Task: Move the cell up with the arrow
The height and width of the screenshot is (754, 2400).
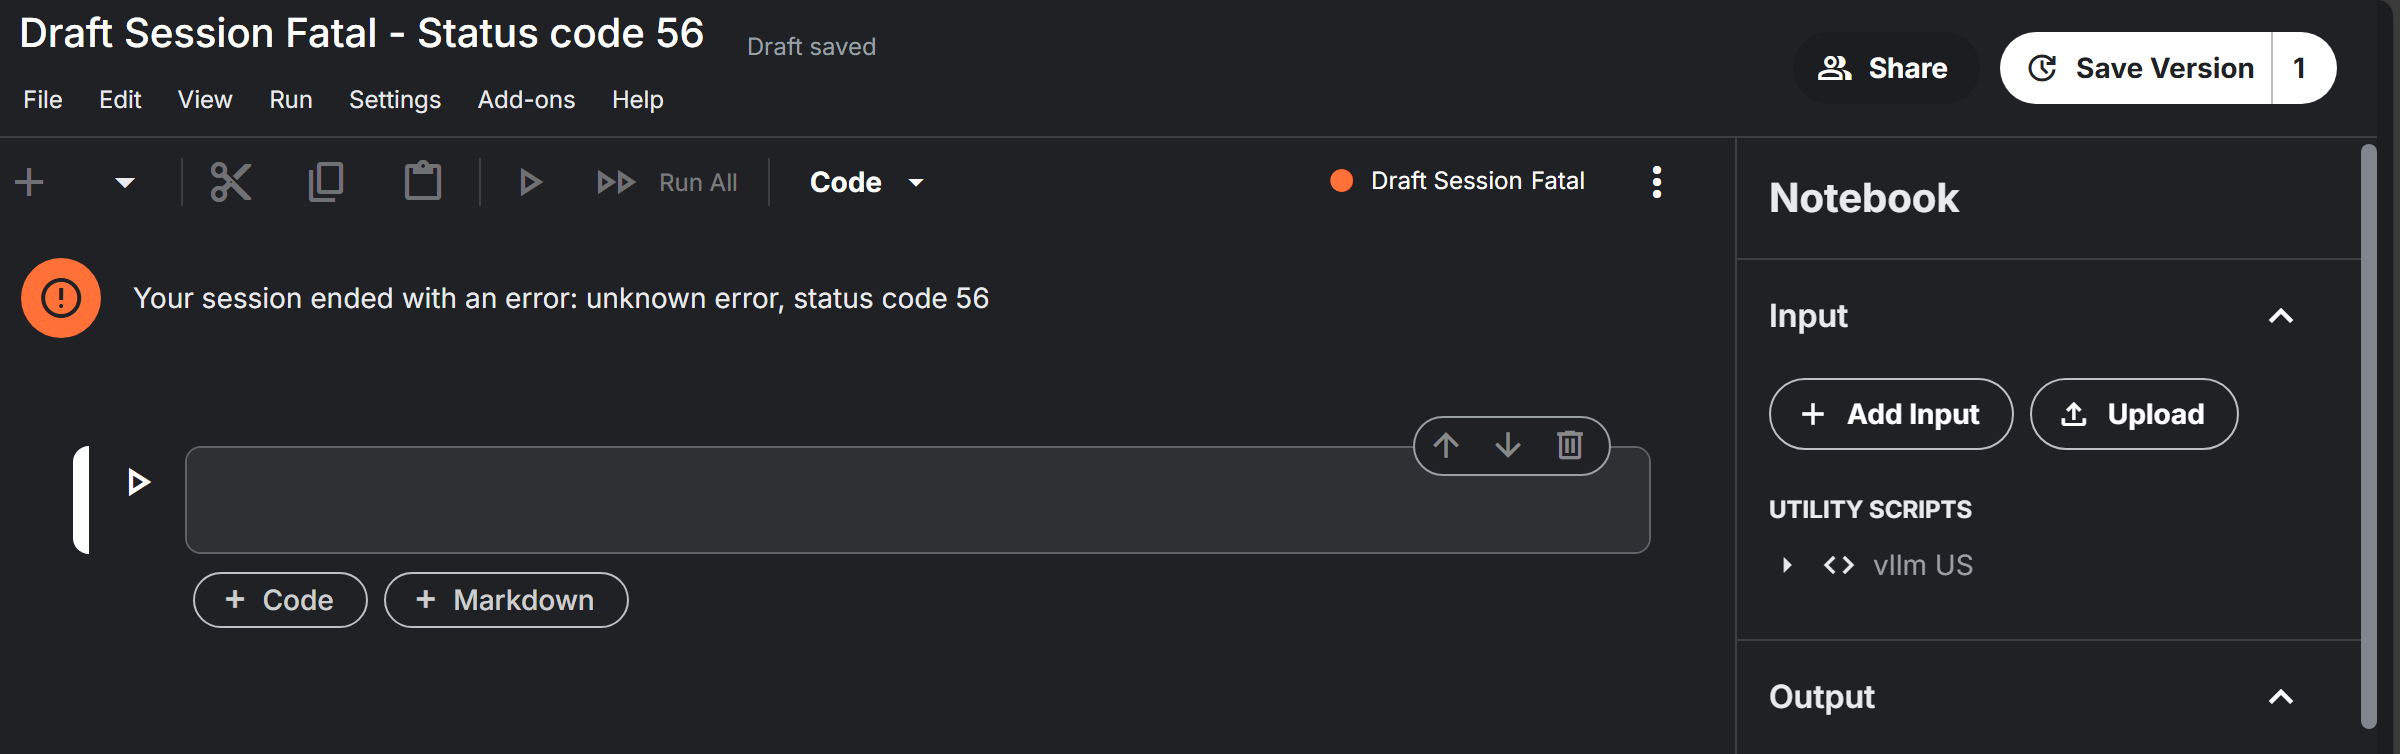Action: (x=1446, y=445)
